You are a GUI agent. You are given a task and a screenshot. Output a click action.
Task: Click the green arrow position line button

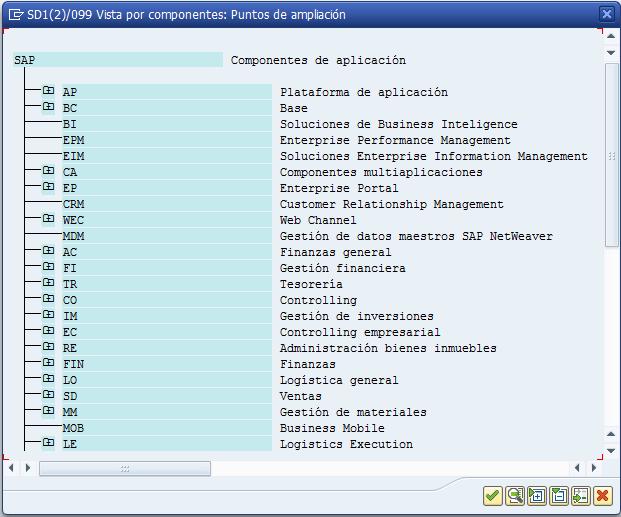(581, 496)
